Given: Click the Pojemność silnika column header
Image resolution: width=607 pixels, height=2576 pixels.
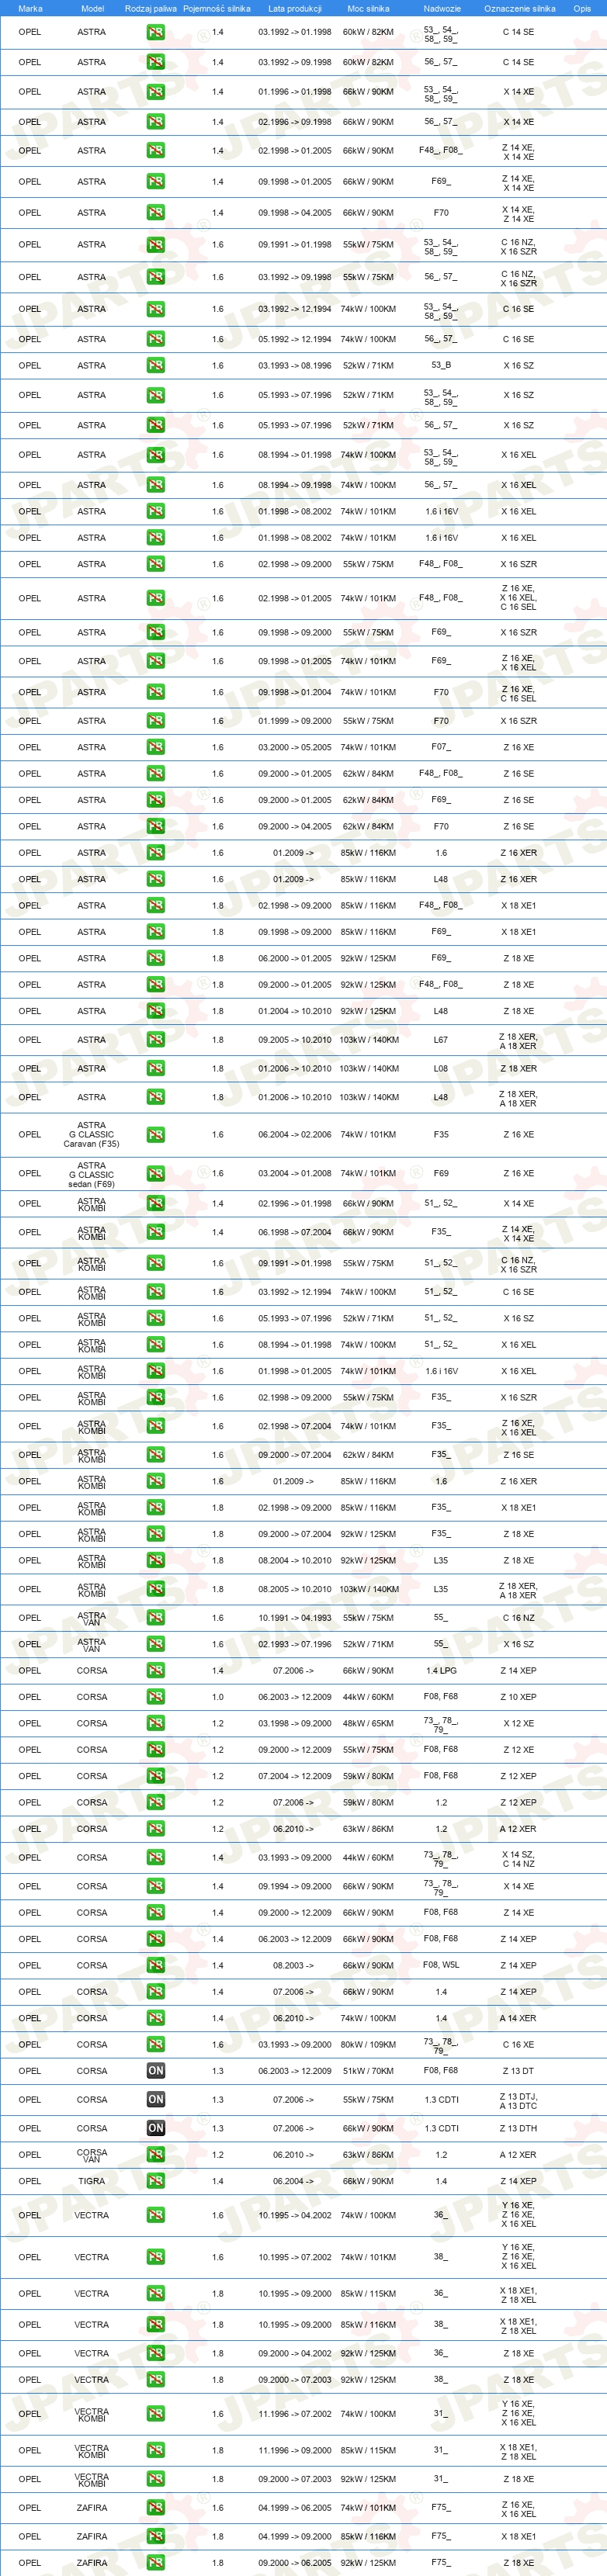Looking at the screenshot, I should point(217,8).
